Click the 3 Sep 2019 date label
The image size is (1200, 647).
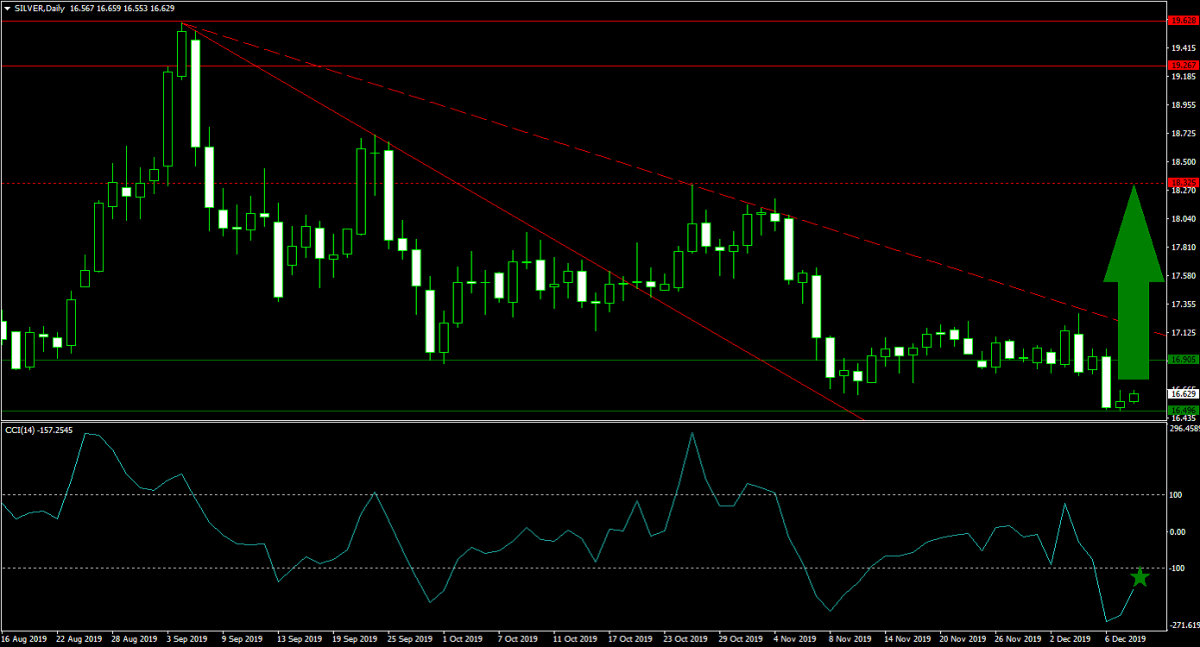coord(186,637)
